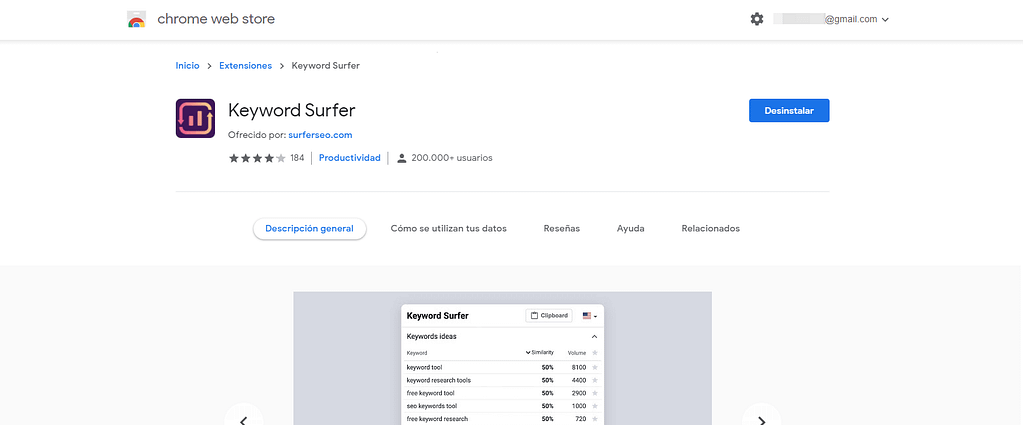Click the 'keyword research tools' row text
Viewport: 1023px width, 425px height.
438,380
